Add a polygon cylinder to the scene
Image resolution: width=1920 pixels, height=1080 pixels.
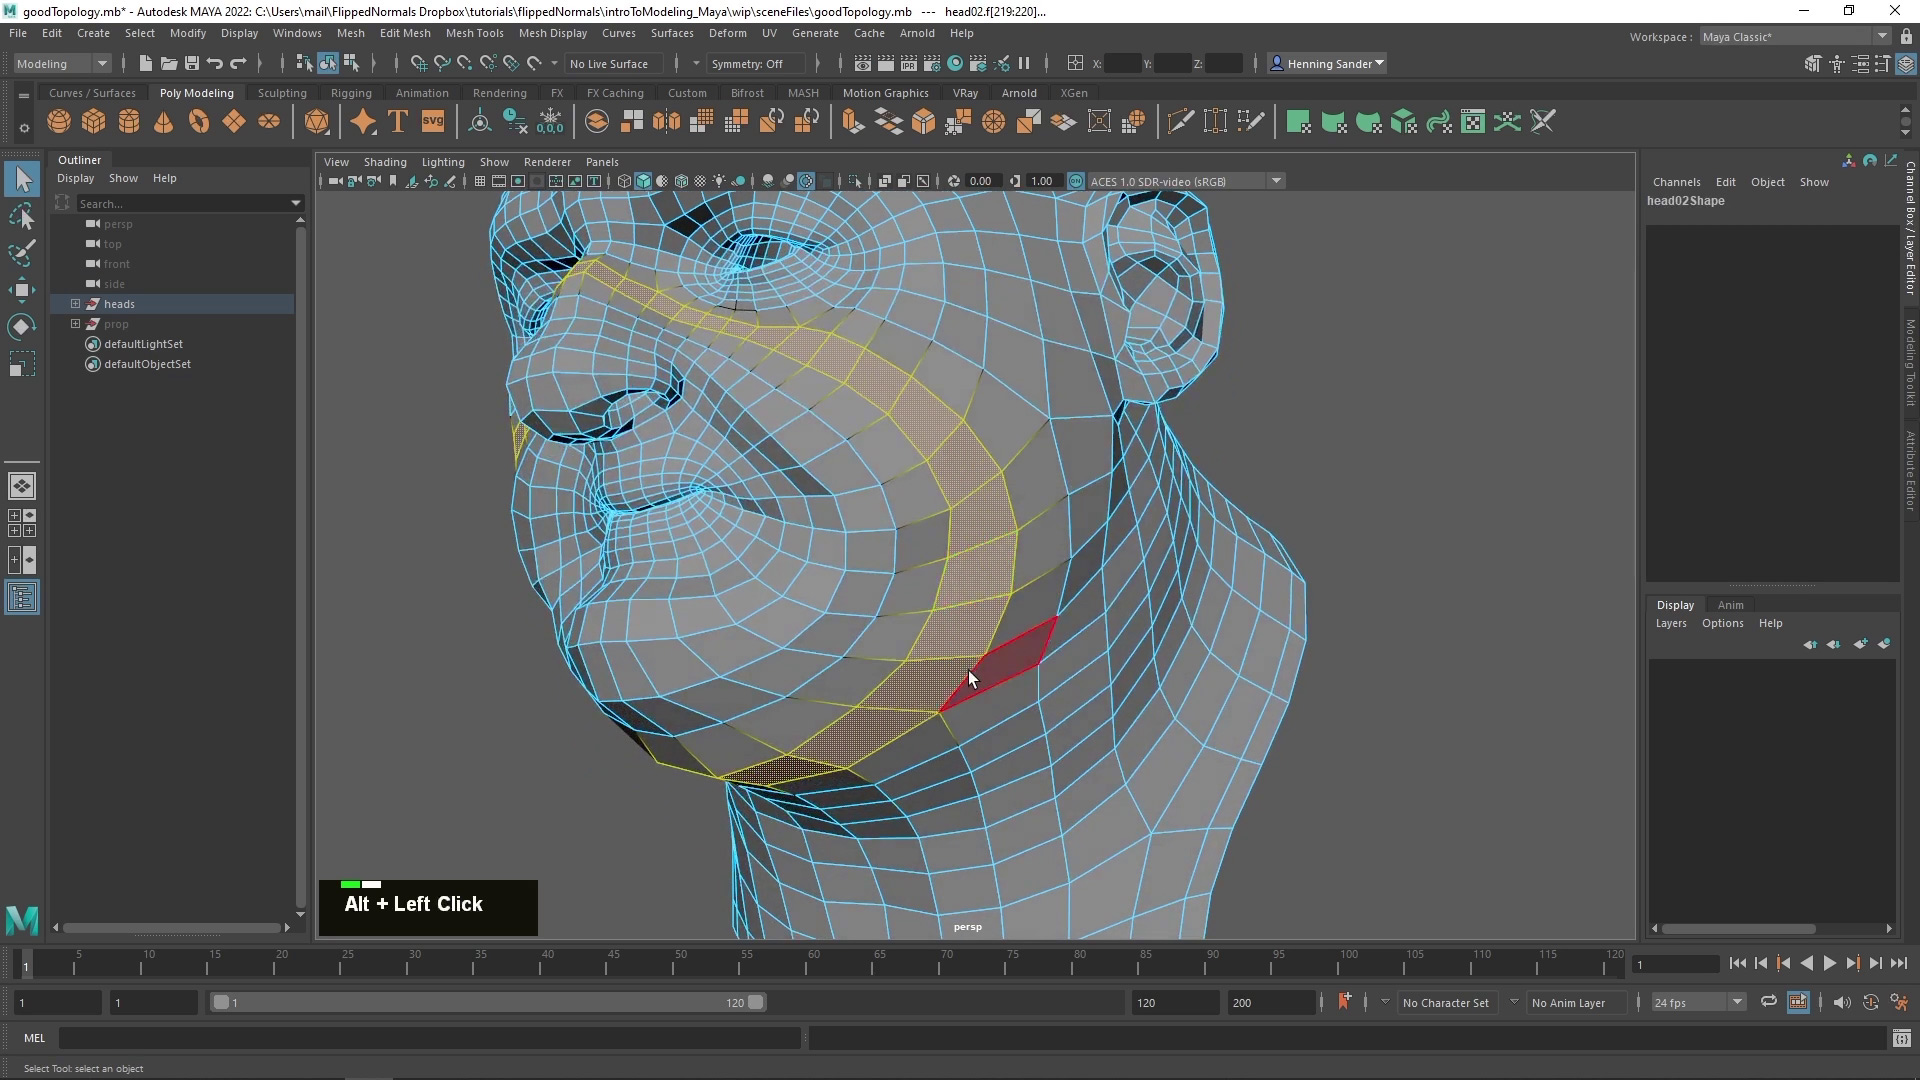[128, 121]
